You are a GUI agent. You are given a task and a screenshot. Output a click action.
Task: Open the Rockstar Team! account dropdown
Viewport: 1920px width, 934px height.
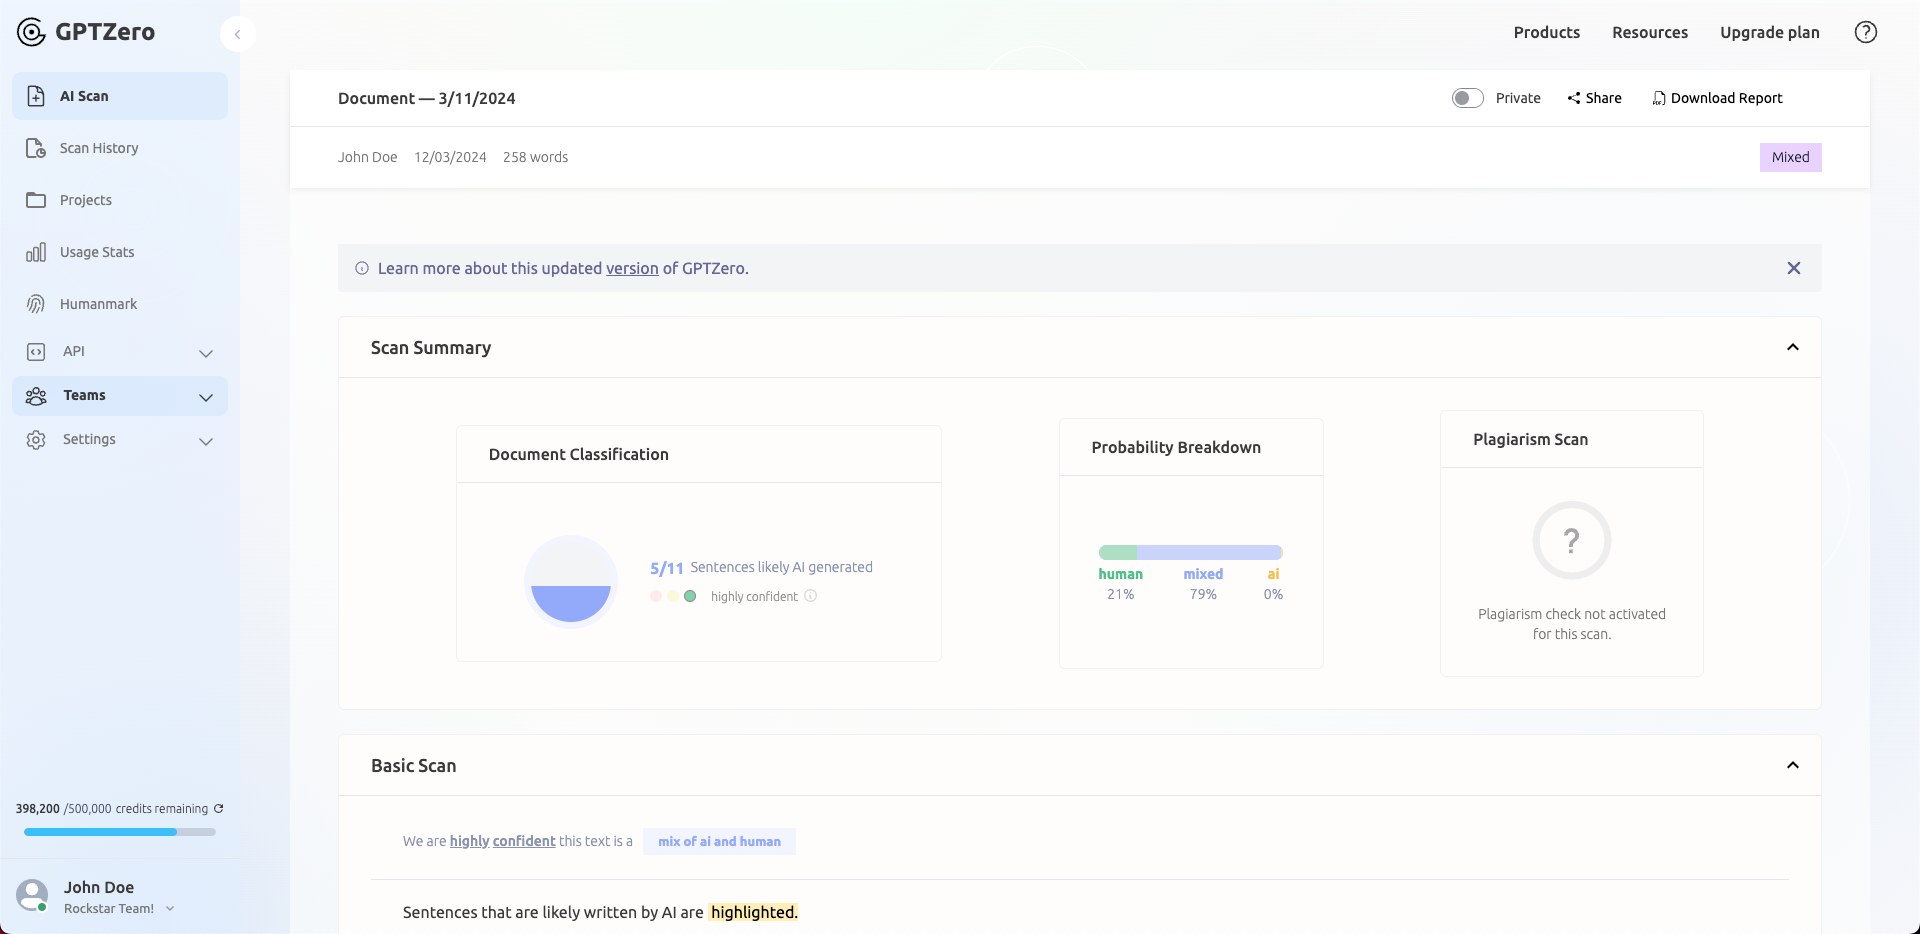170,908
